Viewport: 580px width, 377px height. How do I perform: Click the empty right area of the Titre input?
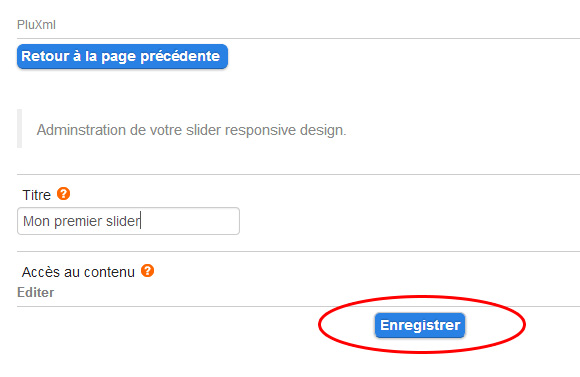click(190, 221)
